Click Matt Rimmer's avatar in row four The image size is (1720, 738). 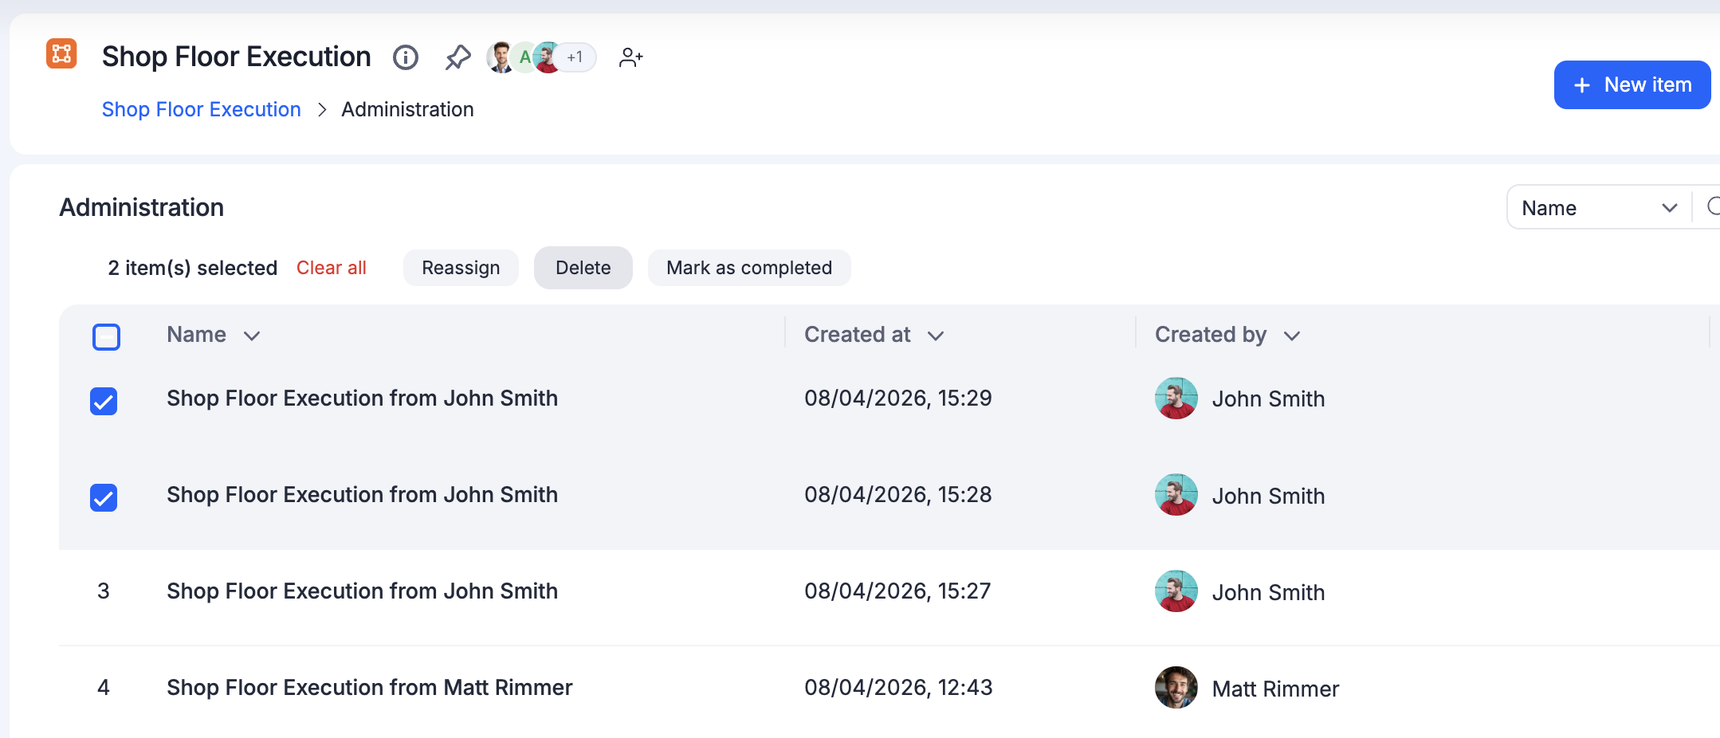[x=1176, y=688]
